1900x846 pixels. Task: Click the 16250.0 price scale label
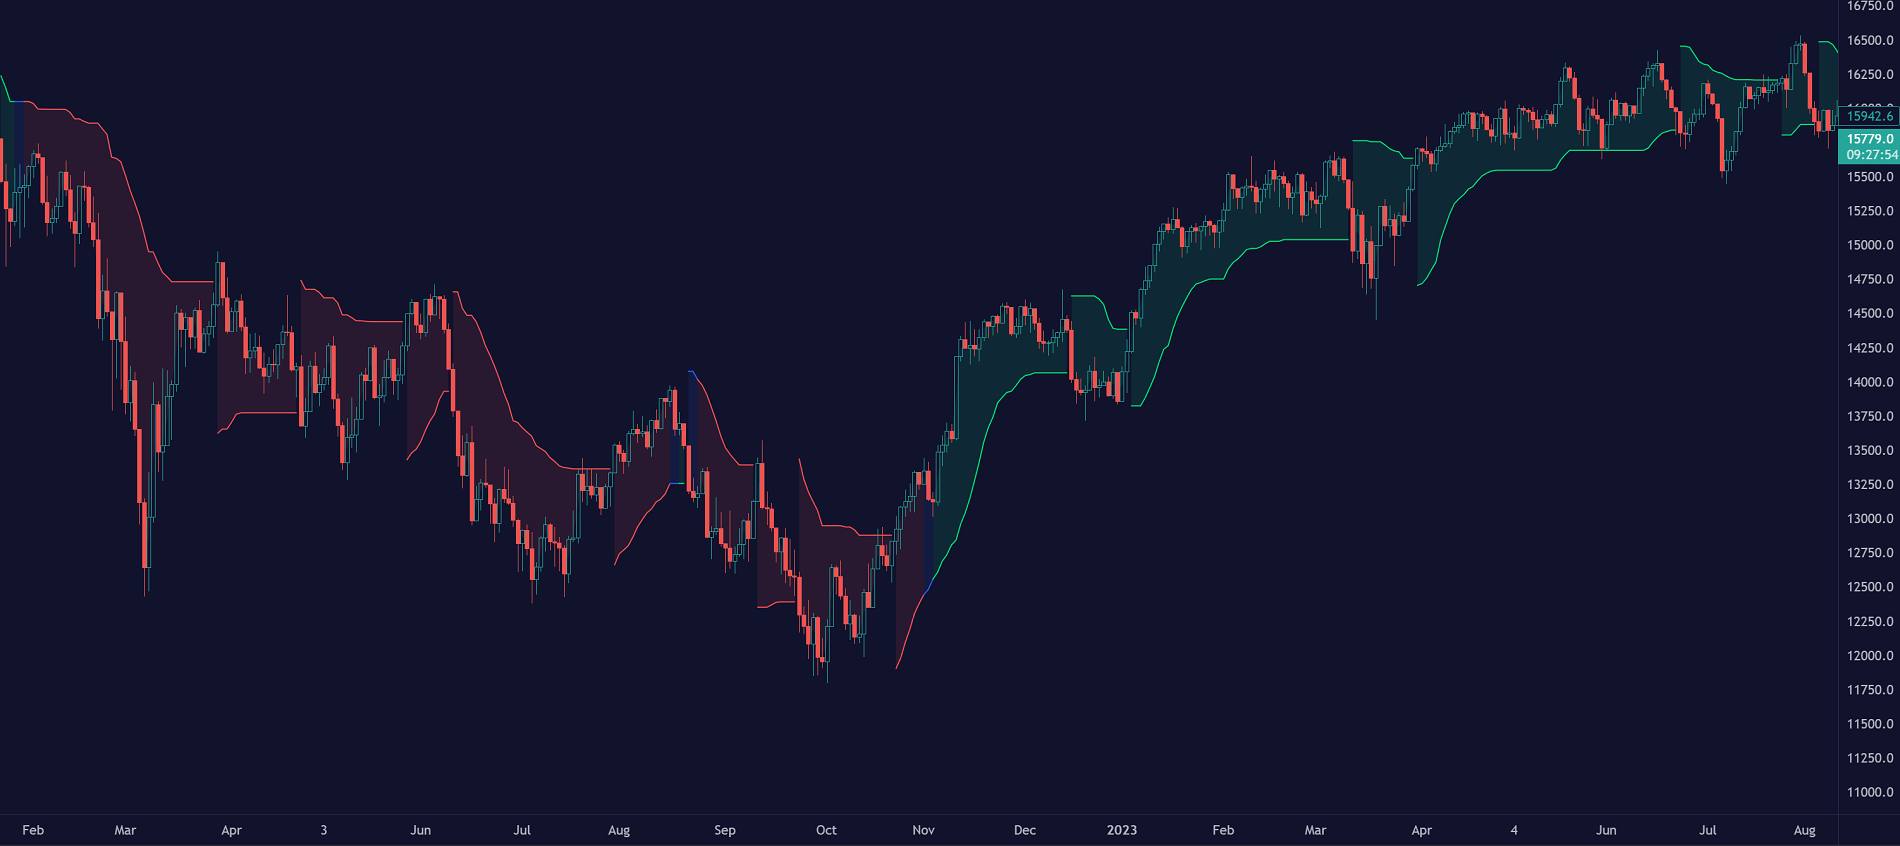point(1870,75)
